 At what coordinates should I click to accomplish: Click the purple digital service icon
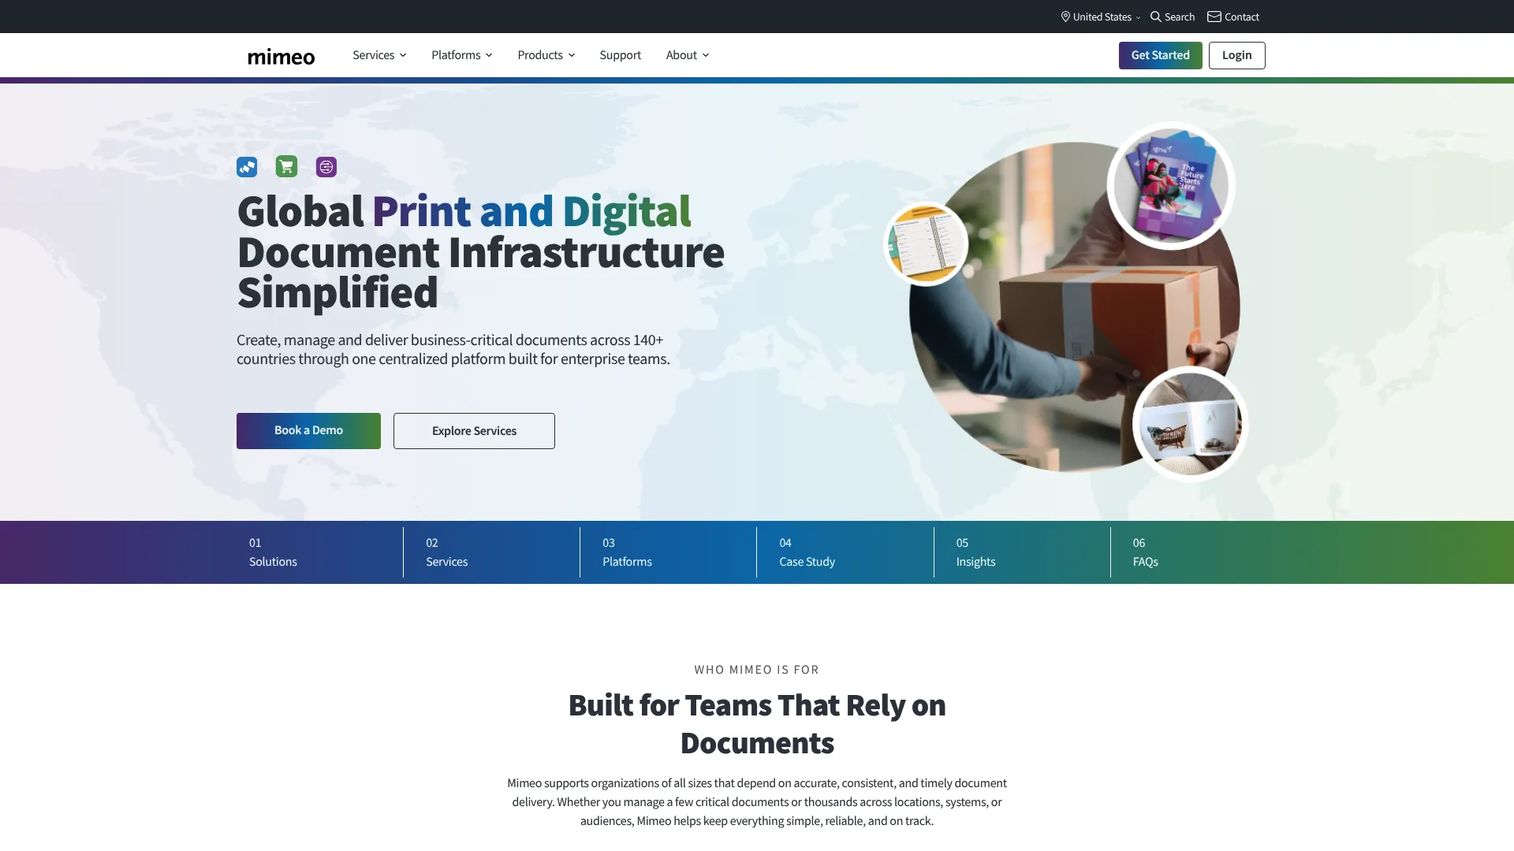tap(326, 167)
